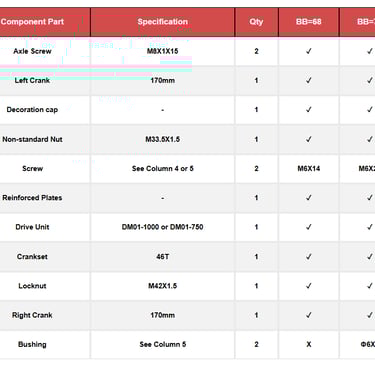Click the quantity 2 for Axle Screw
The height and width of the screenshot is (366, 375).
[256, 51]
